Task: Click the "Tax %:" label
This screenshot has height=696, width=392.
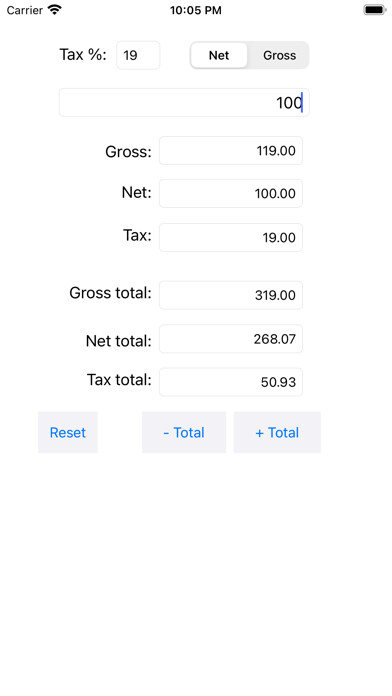Action: [x=83, y=55]
